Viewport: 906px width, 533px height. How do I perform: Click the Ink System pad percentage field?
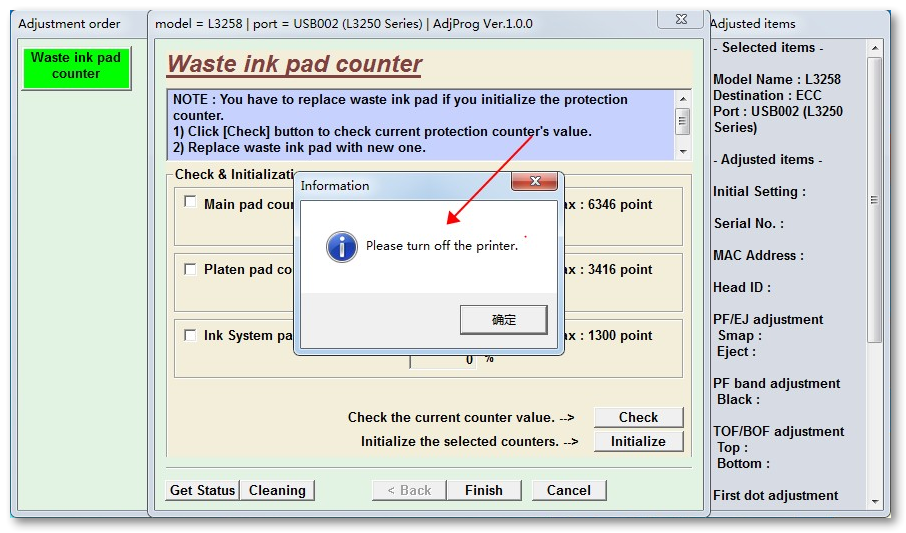(x=443, y=360)
